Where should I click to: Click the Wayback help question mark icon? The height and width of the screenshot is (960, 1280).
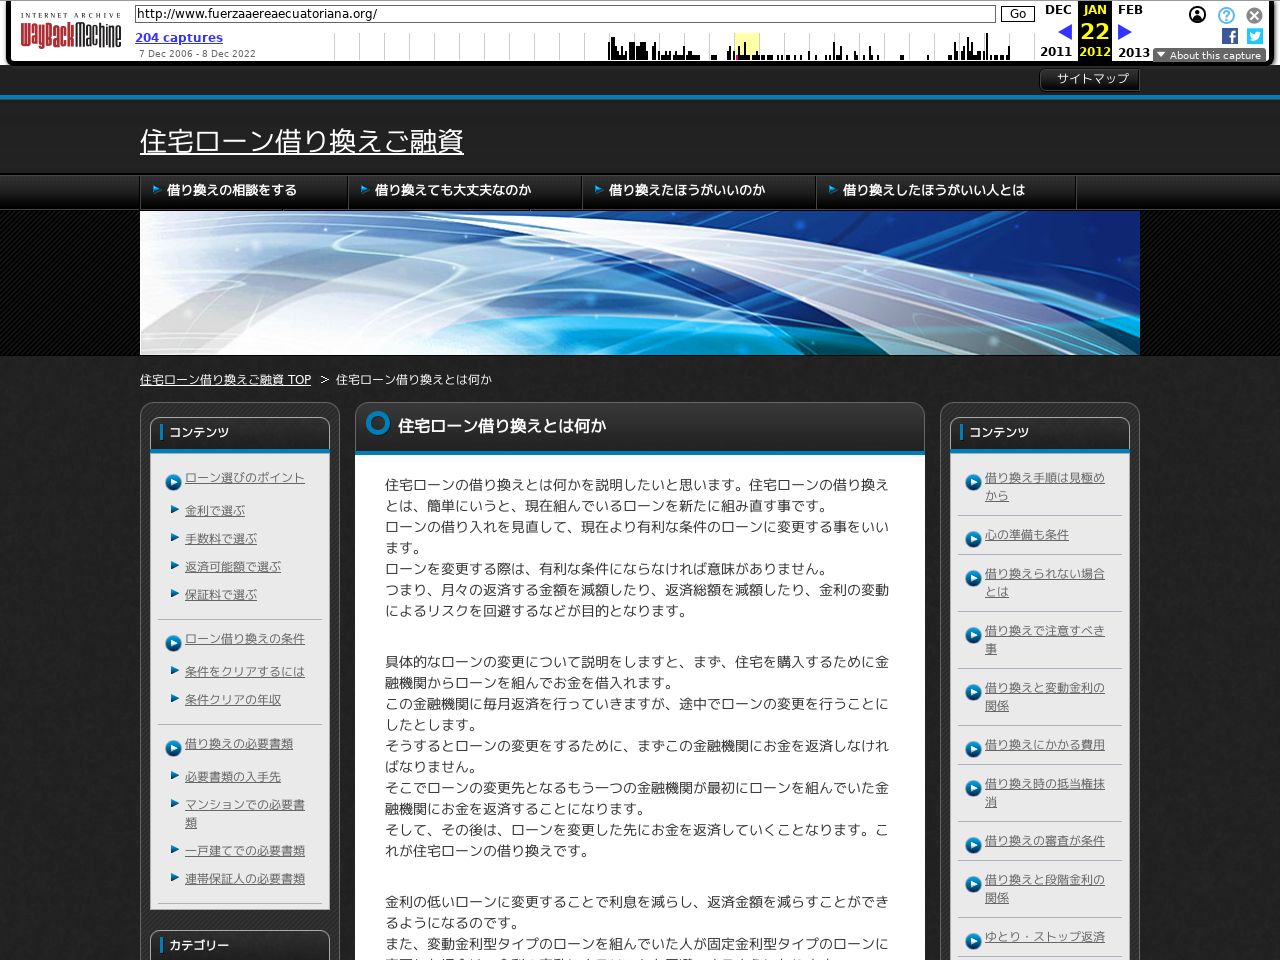click(x=1226, y=15)
